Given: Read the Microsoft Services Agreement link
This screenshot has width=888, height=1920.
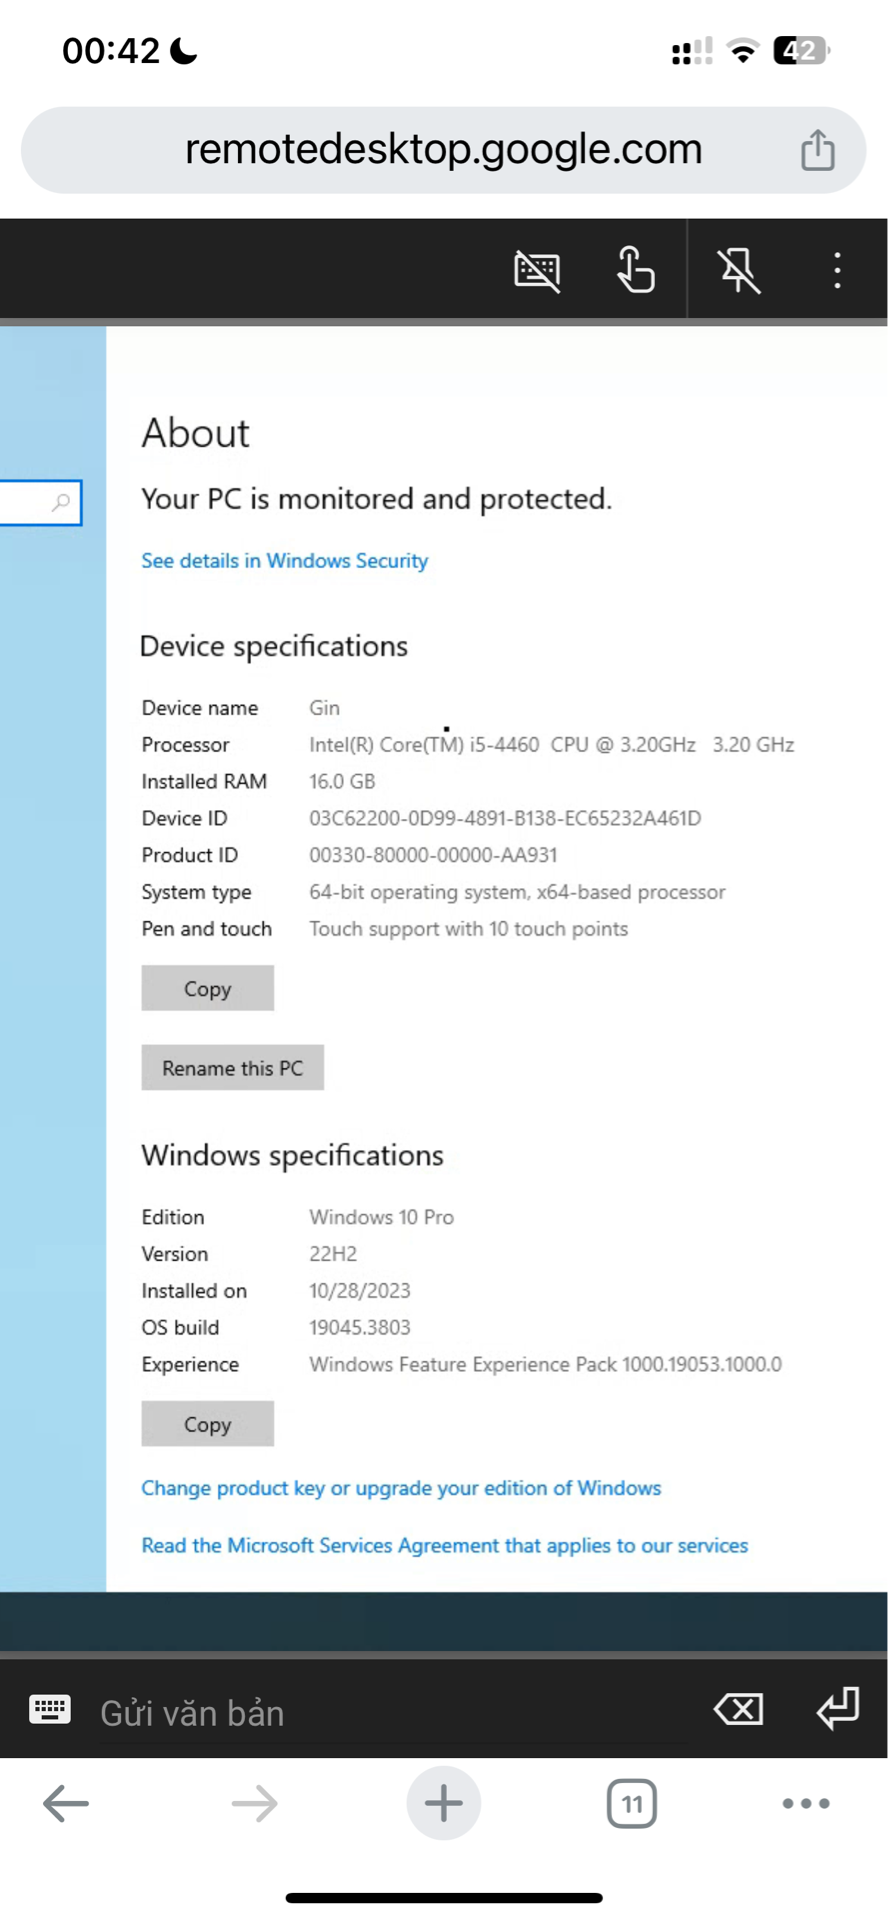Looking at the screenshot, I should tap(445, 1545).
